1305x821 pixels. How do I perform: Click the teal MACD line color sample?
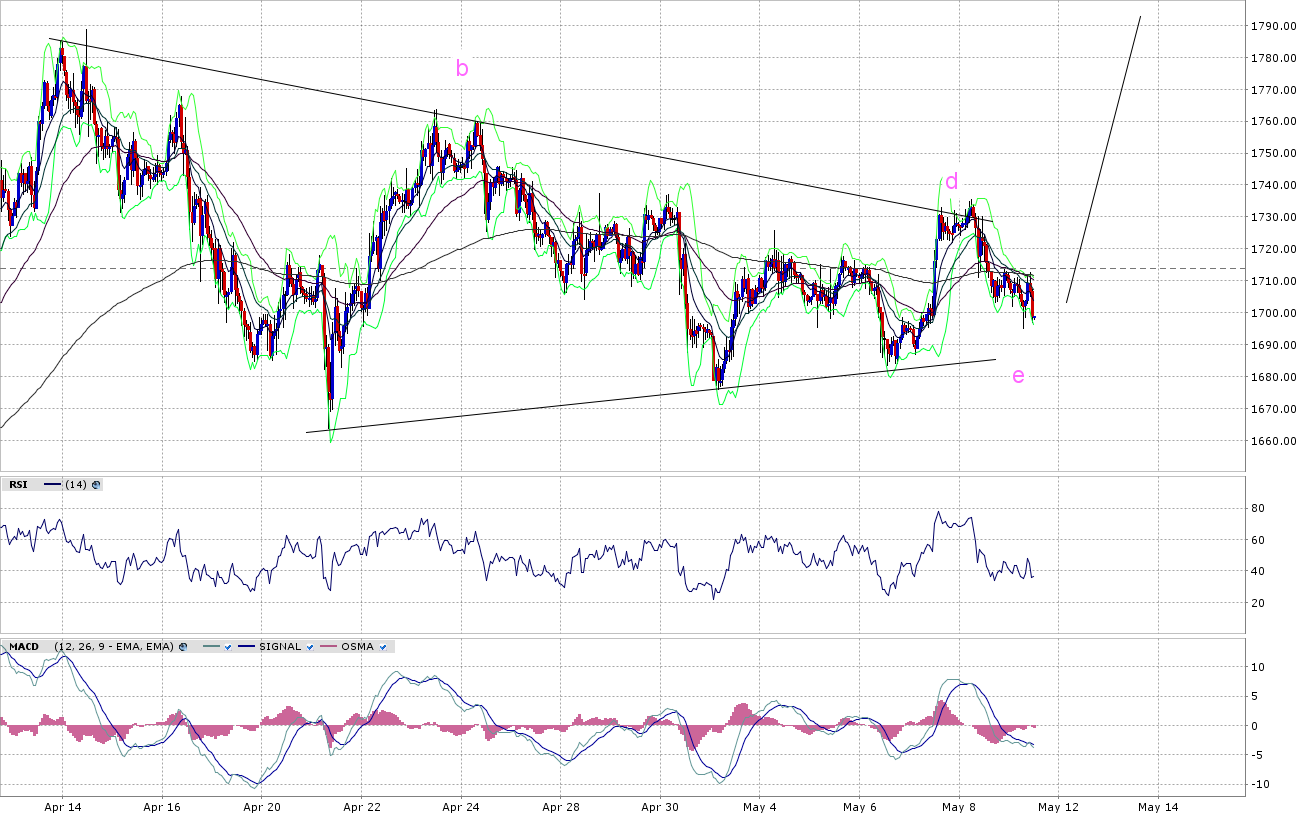(210, 647)
